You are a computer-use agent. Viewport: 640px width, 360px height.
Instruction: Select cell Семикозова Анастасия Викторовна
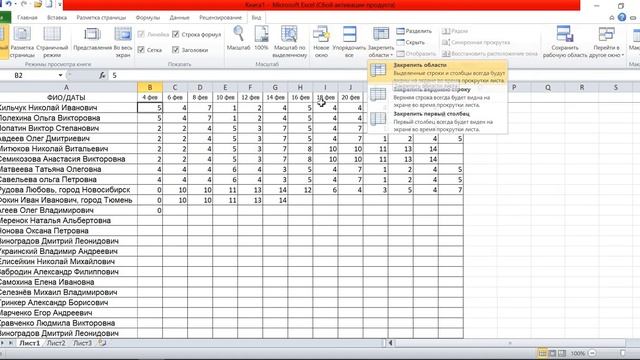coord(69,159)
